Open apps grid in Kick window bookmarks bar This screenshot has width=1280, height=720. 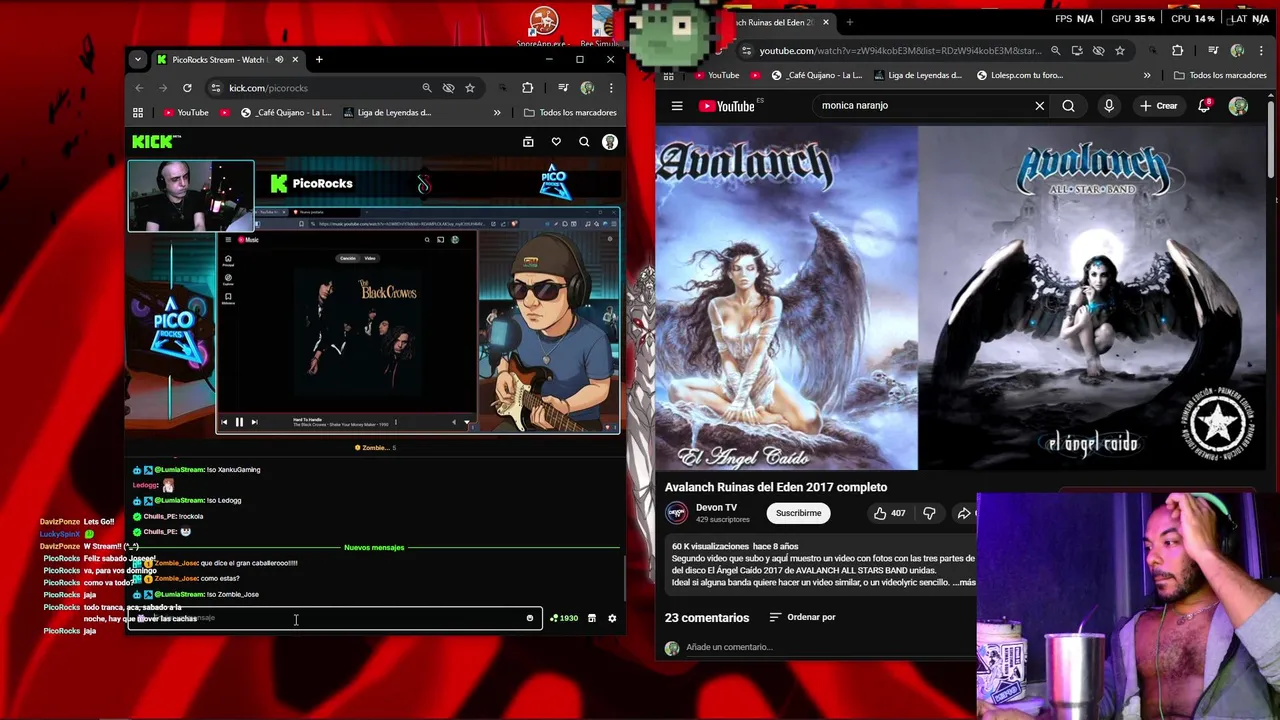tap(138, 113)
